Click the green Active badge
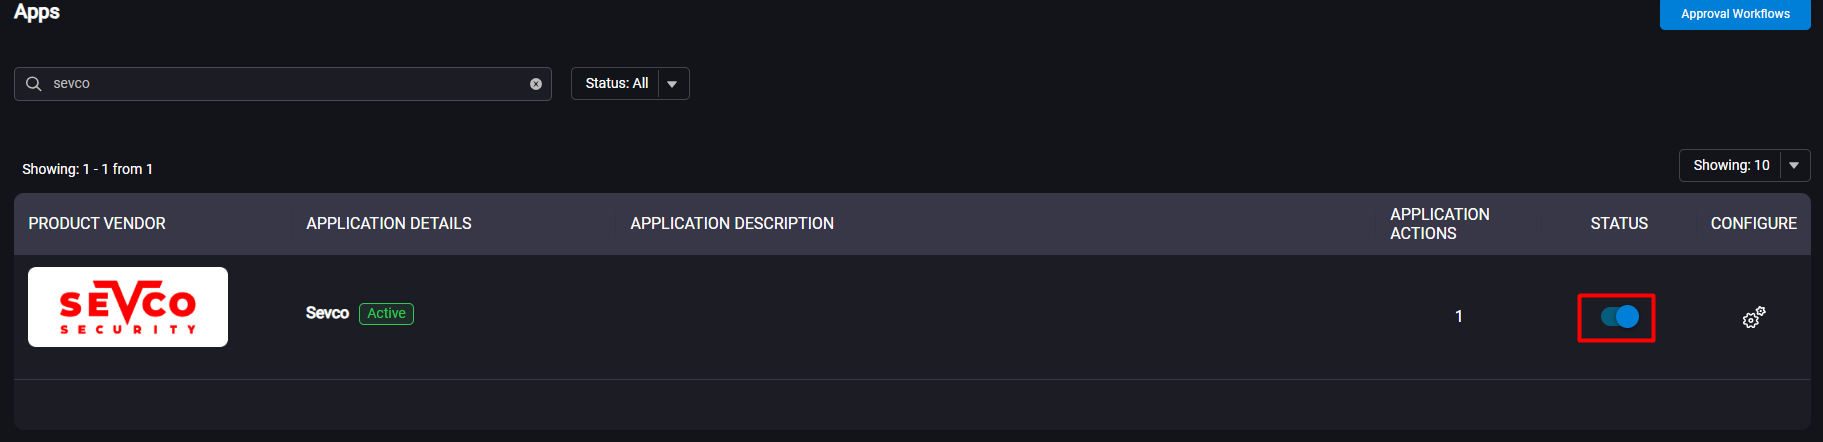The image size is (1823, 442). pyautogui.click(x=386, y=314)
